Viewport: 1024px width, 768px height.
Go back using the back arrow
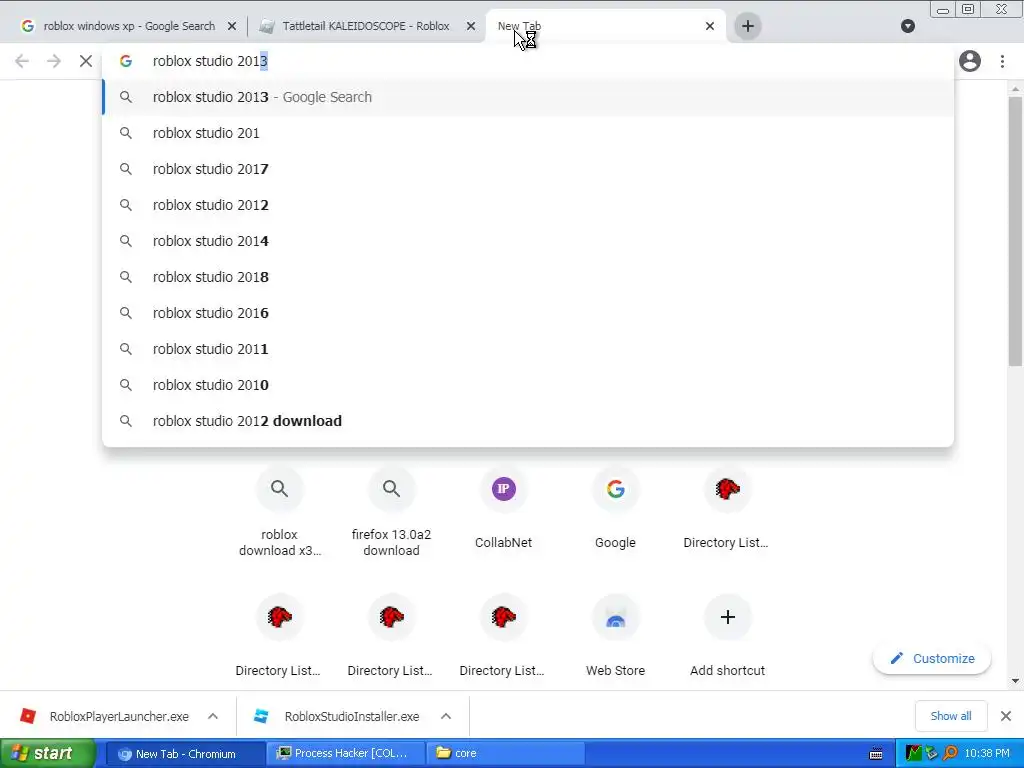click(x=22, y=61)
